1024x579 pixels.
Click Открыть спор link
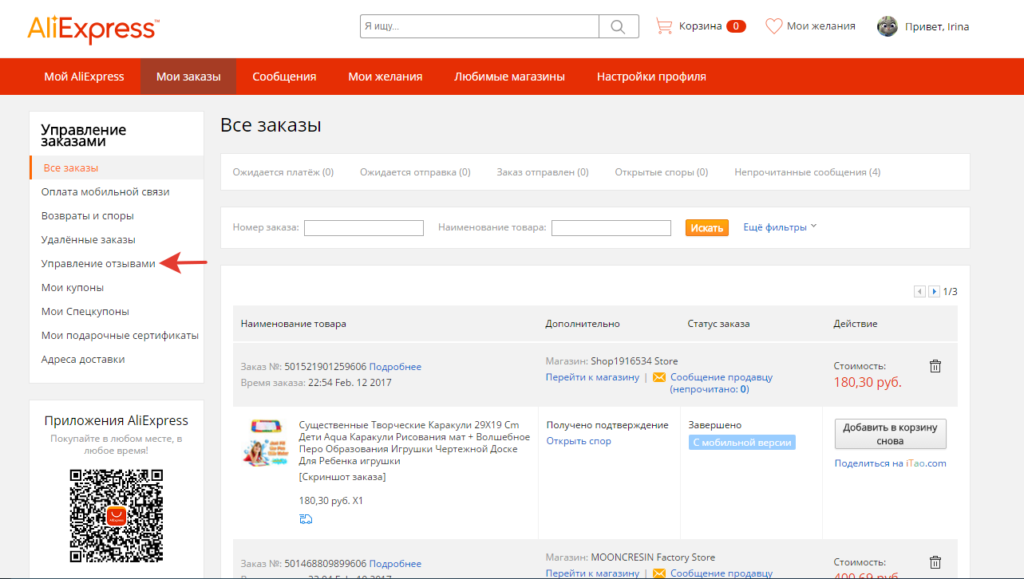[x=579, y=441]
